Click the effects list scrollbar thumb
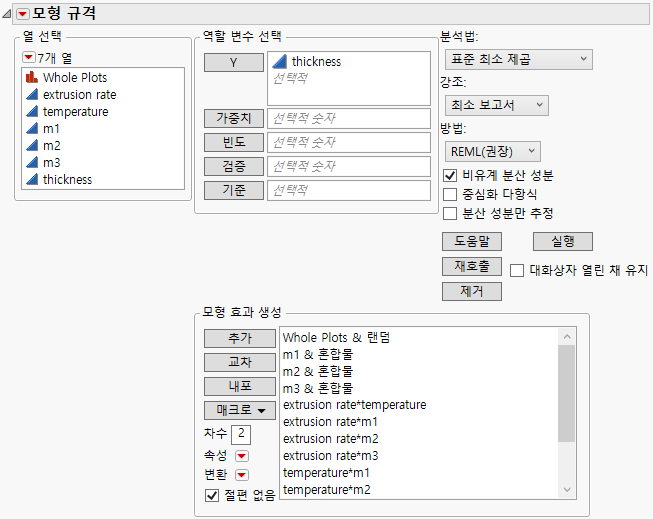The image size is (653, 519). [x=567, y=393]
